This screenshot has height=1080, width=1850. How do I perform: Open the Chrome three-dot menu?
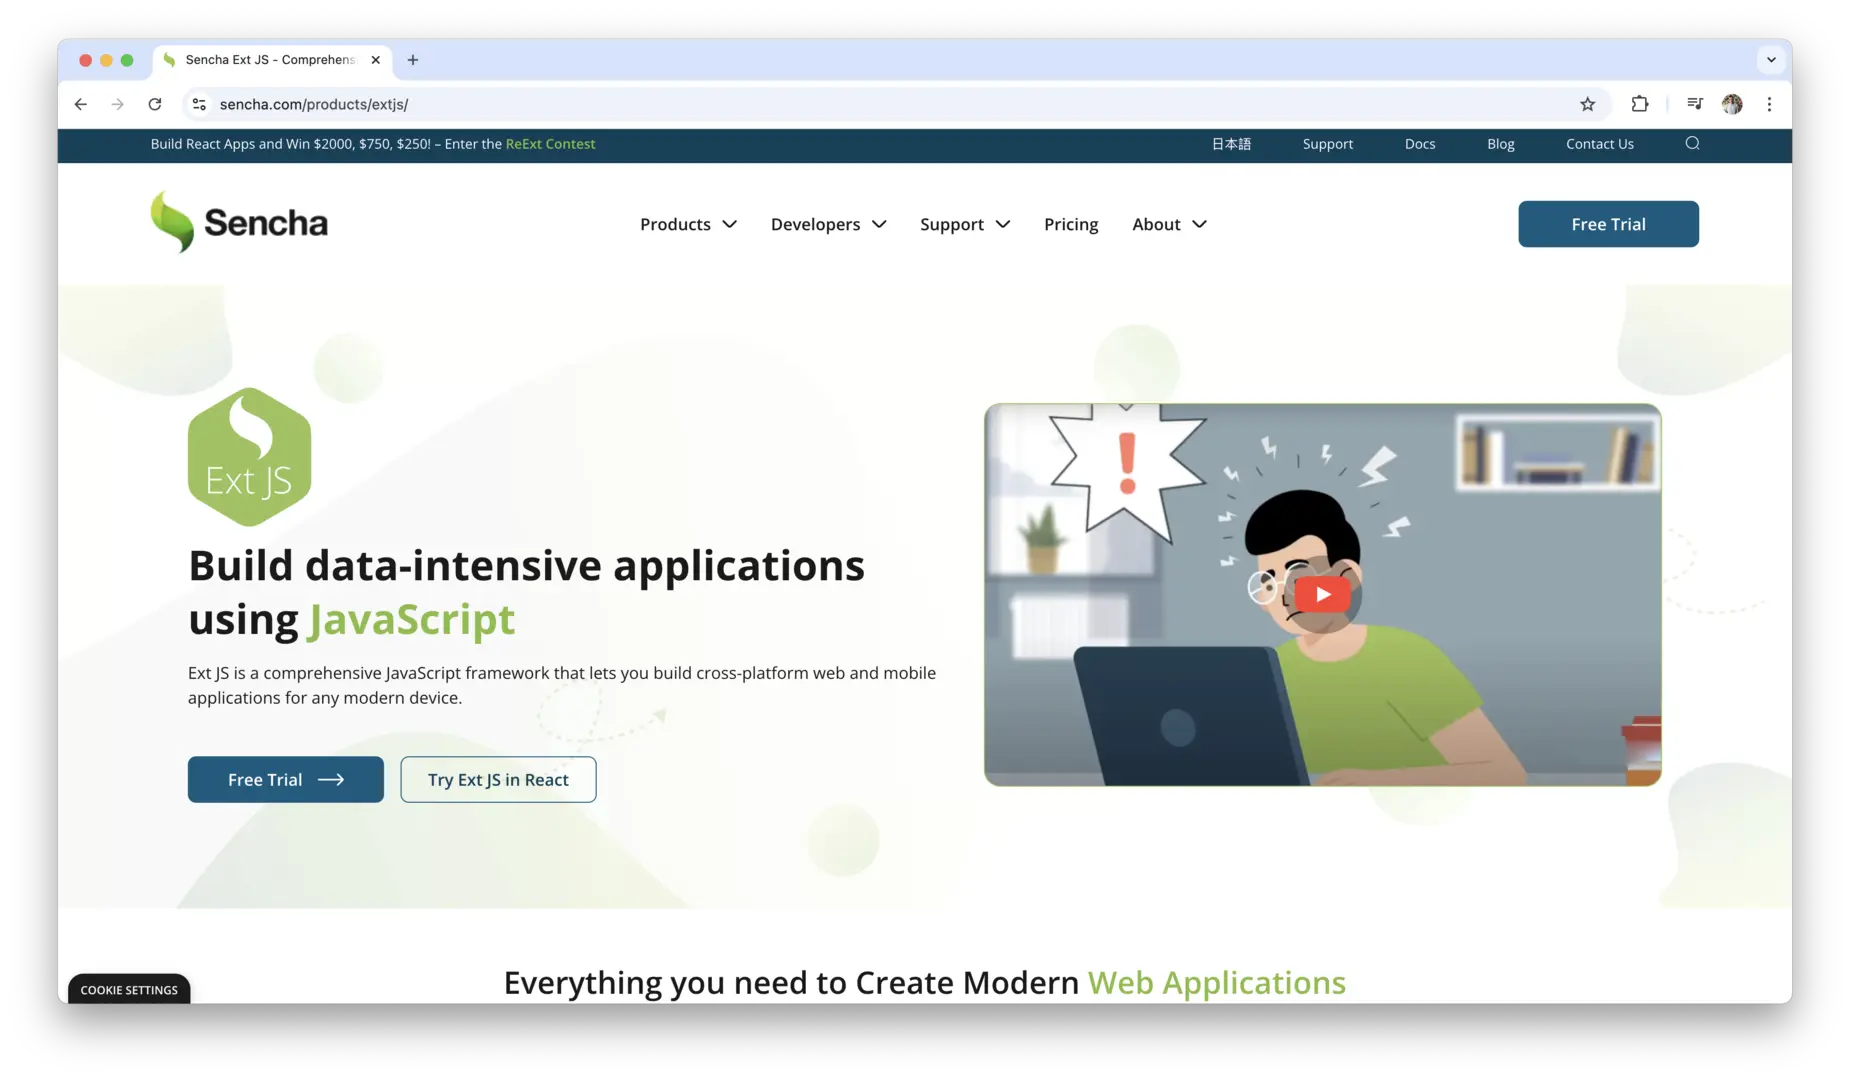[x=1769, y=104]
